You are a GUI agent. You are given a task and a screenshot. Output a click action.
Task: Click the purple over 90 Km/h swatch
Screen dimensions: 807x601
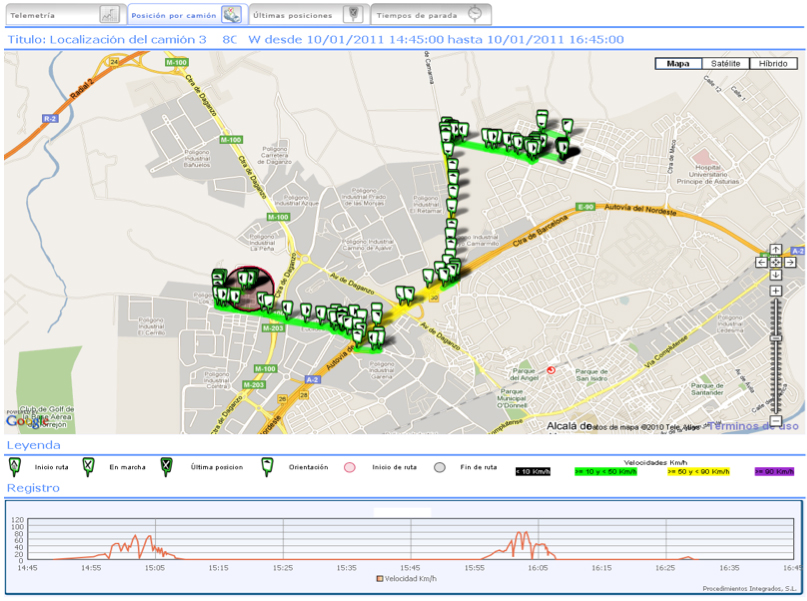tap(774, 471)
